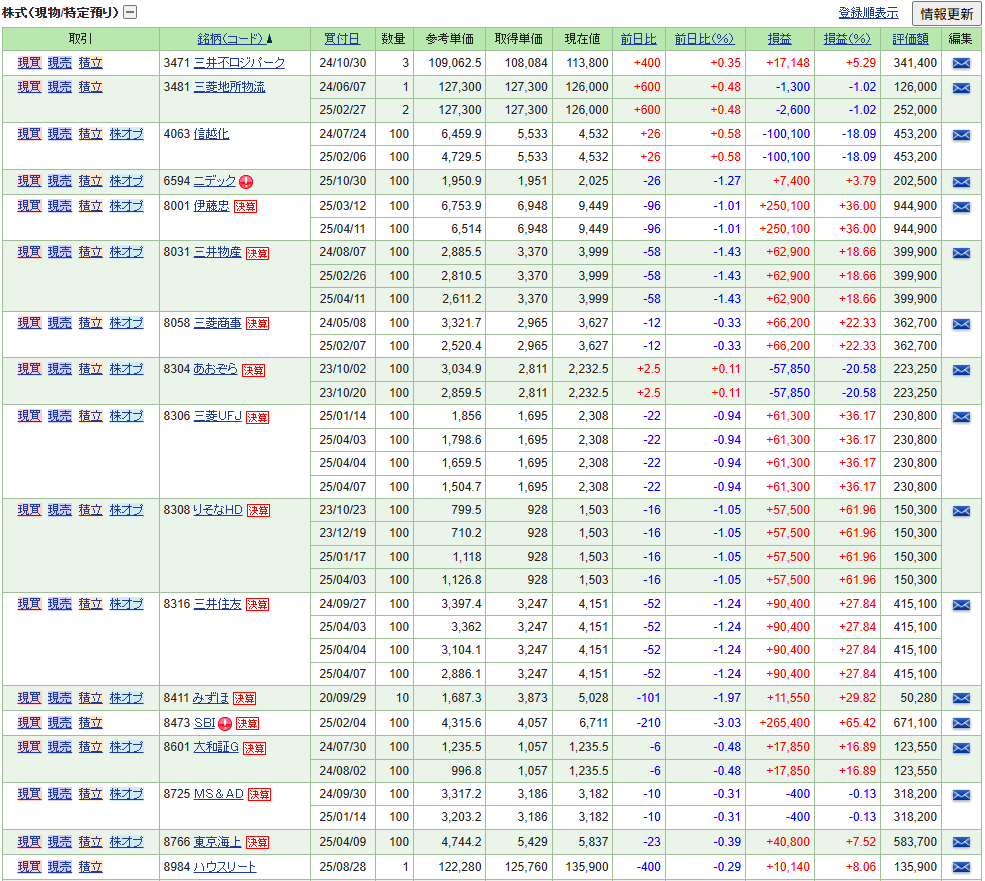This screenshot has height=881, width=985.
Task: Select the envelope icon in the ニデック row
Action: (x=961, y=182)
